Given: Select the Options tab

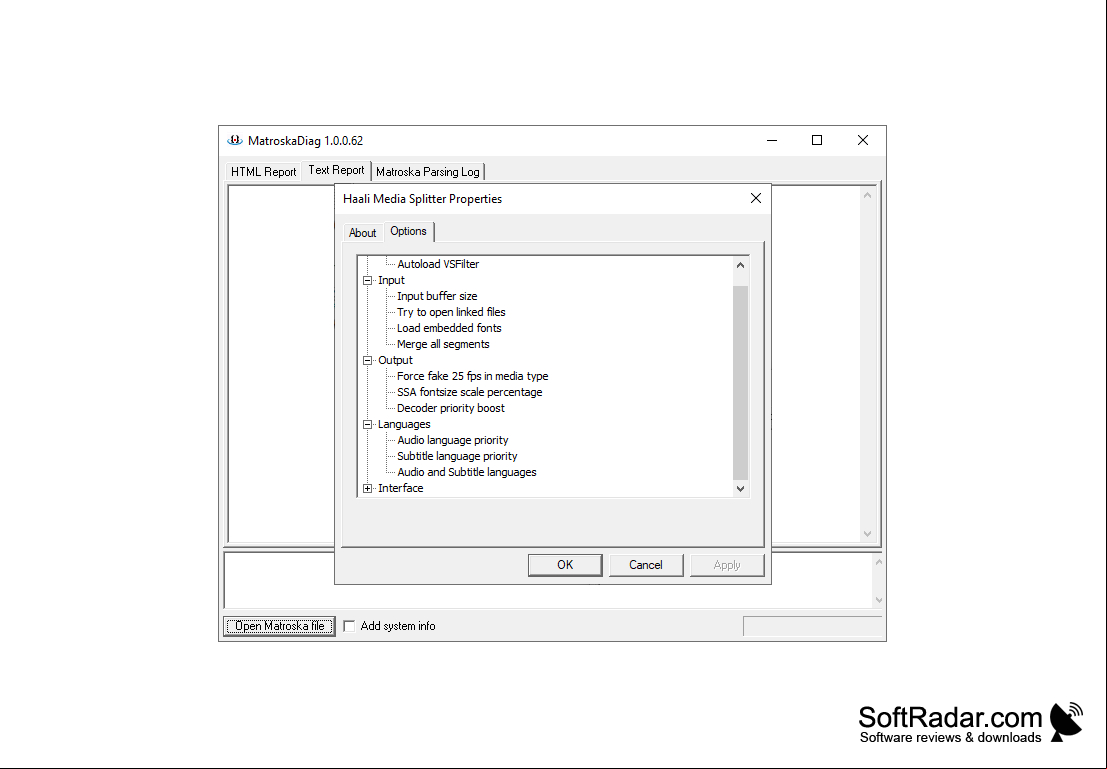Looking at the screenshot, I should [x=408, y=231].
